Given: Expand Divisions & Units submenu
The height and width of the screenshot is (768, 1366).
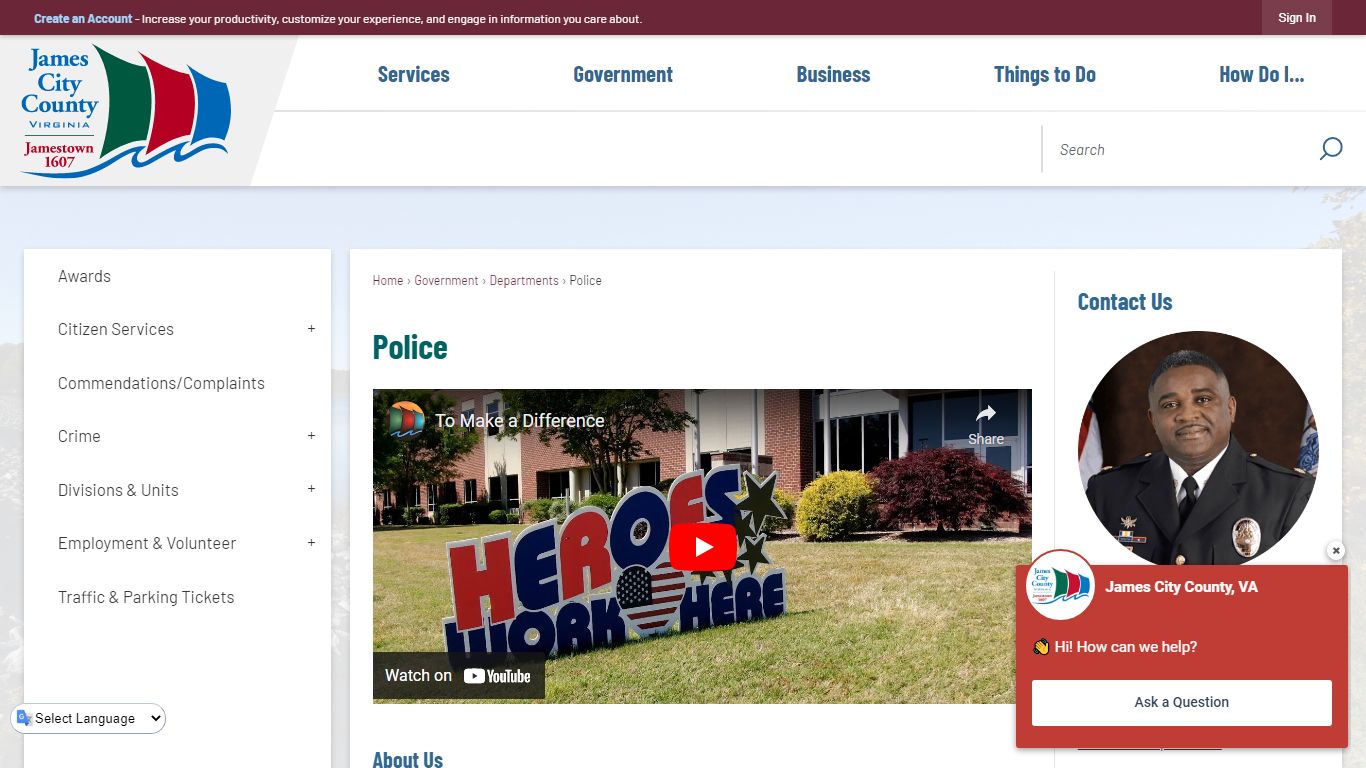Looking at the screenshot, I should [x=311, y=490].
